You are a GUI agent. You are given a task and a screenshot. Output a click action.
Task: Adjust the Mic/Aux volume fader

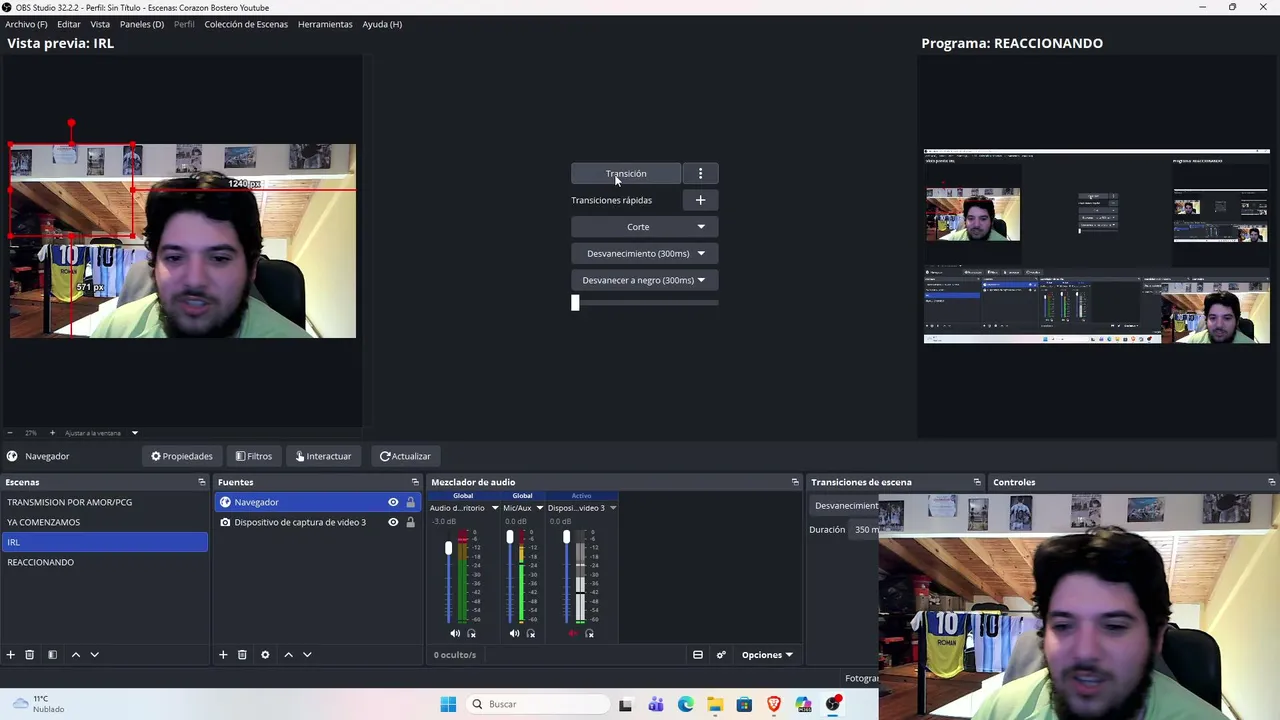509,538
